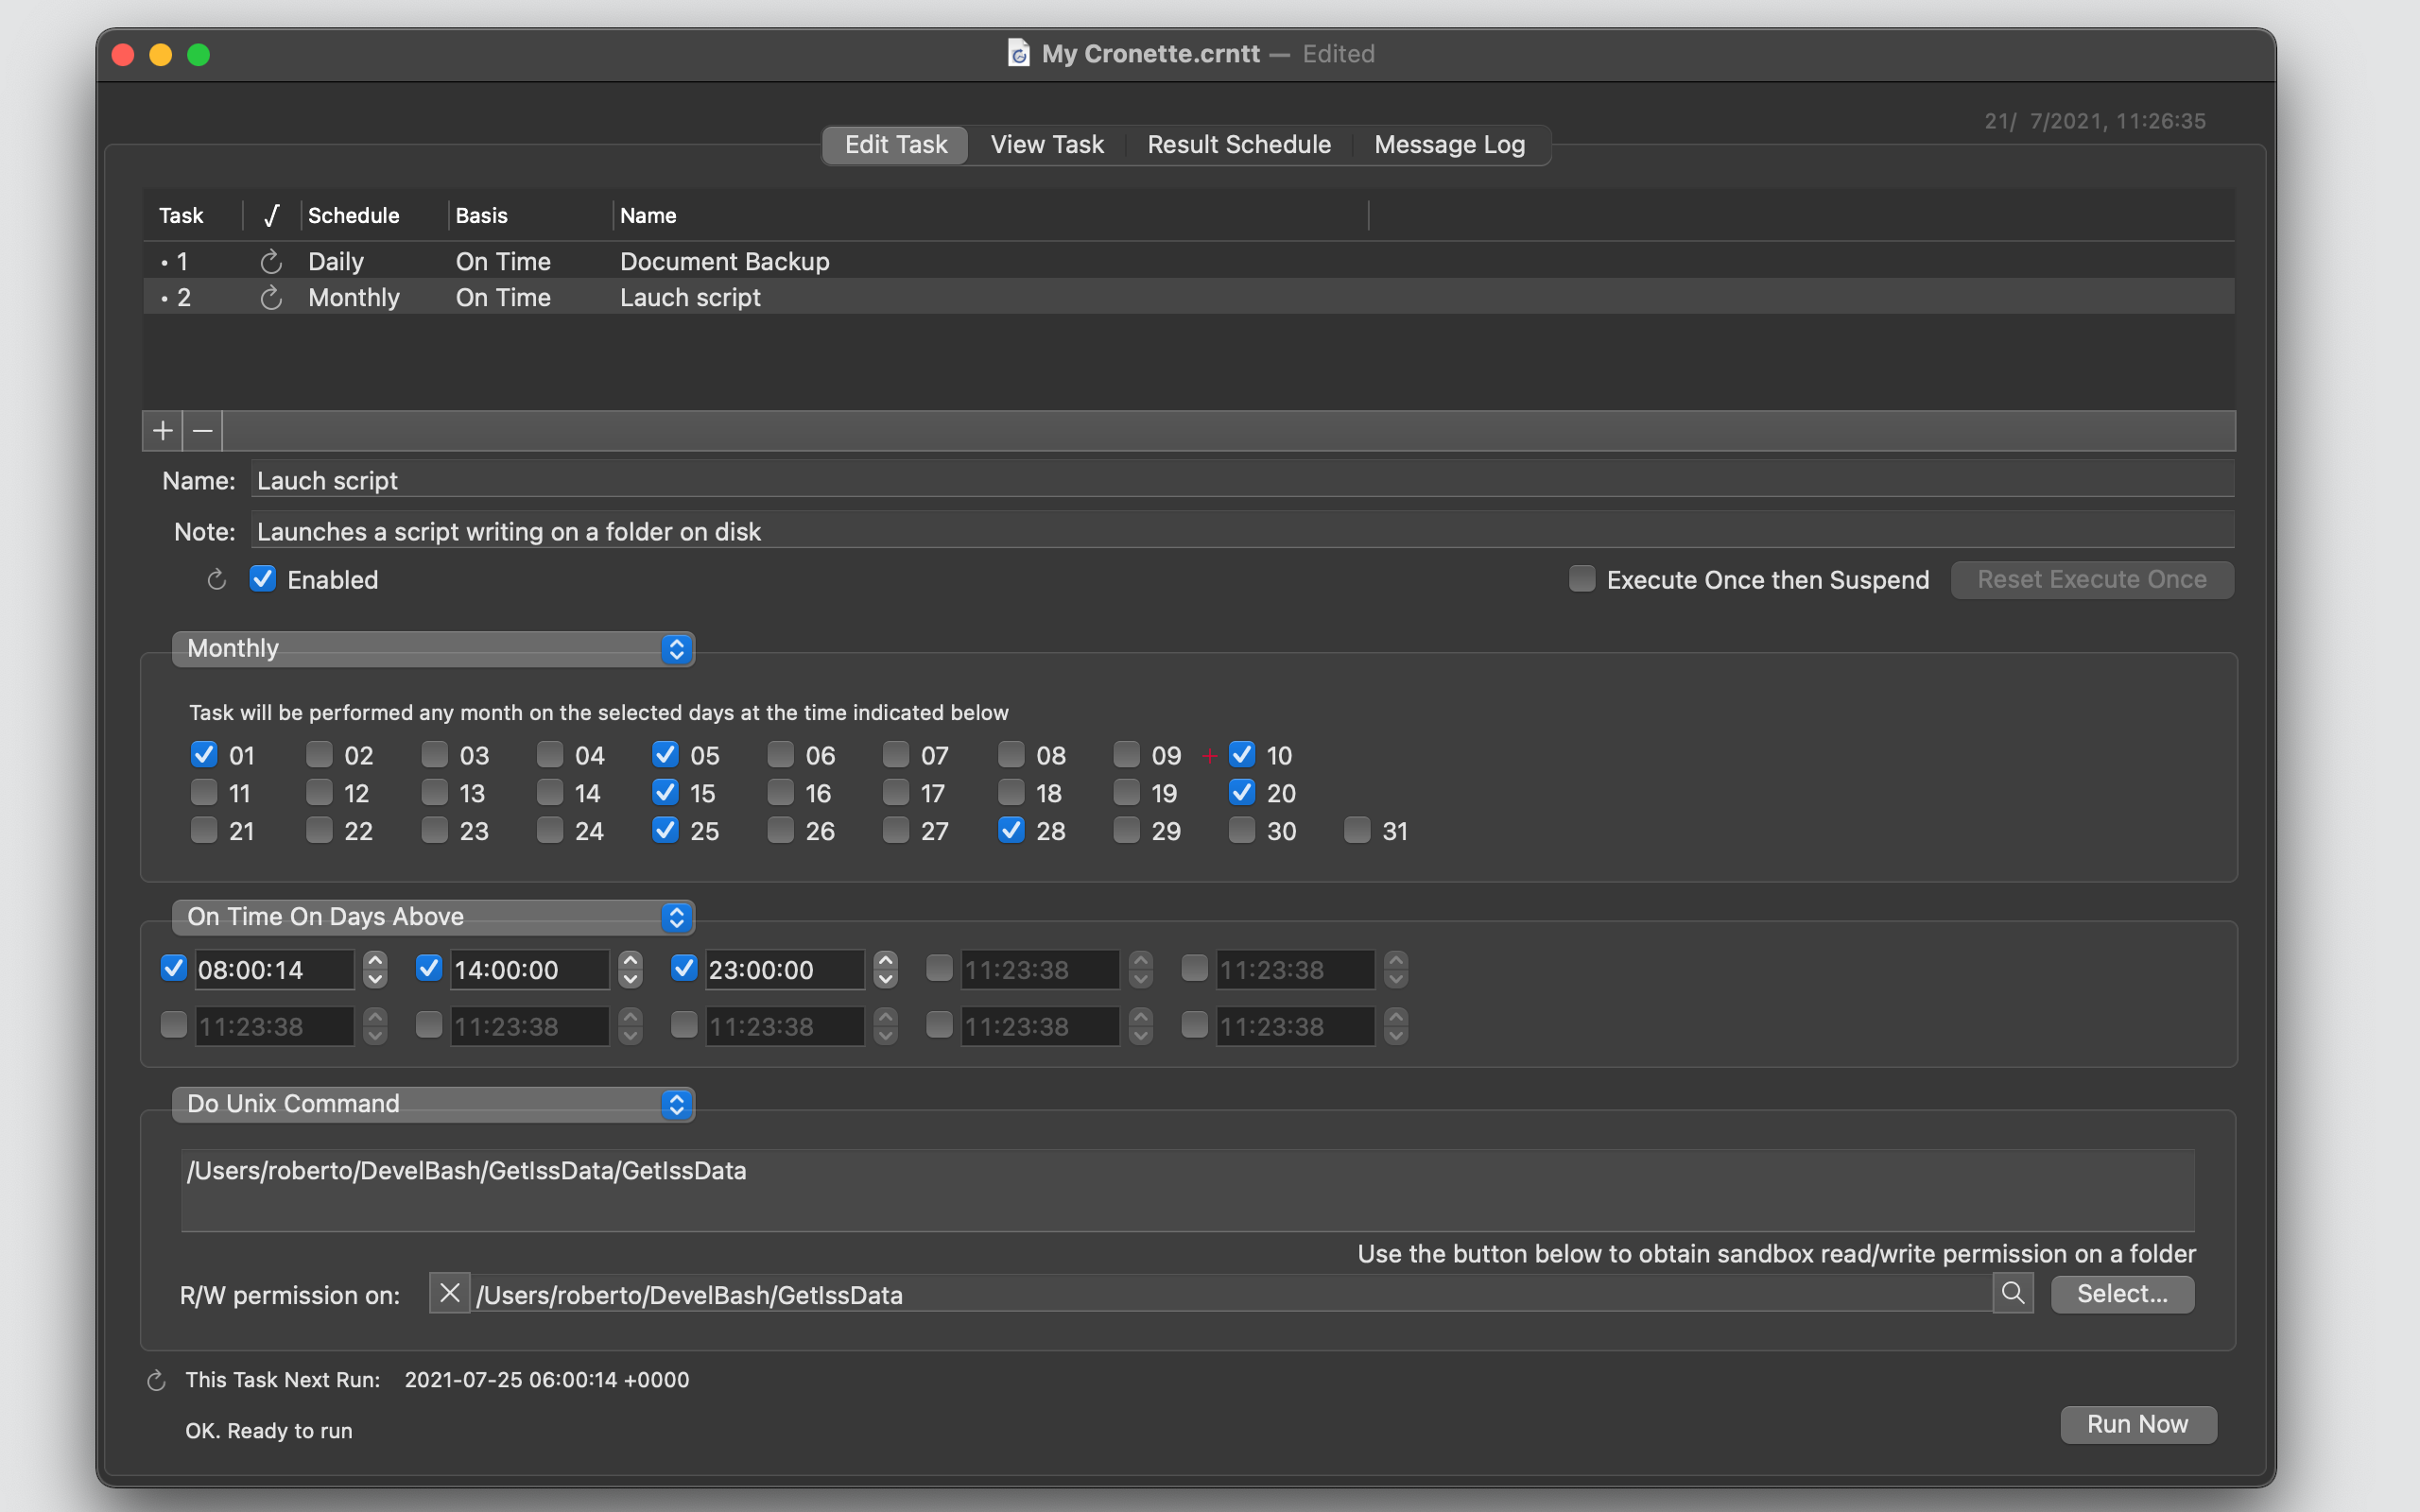Click the plus icon to add a task
The image size is (2420, 1512).
(162, 431)
